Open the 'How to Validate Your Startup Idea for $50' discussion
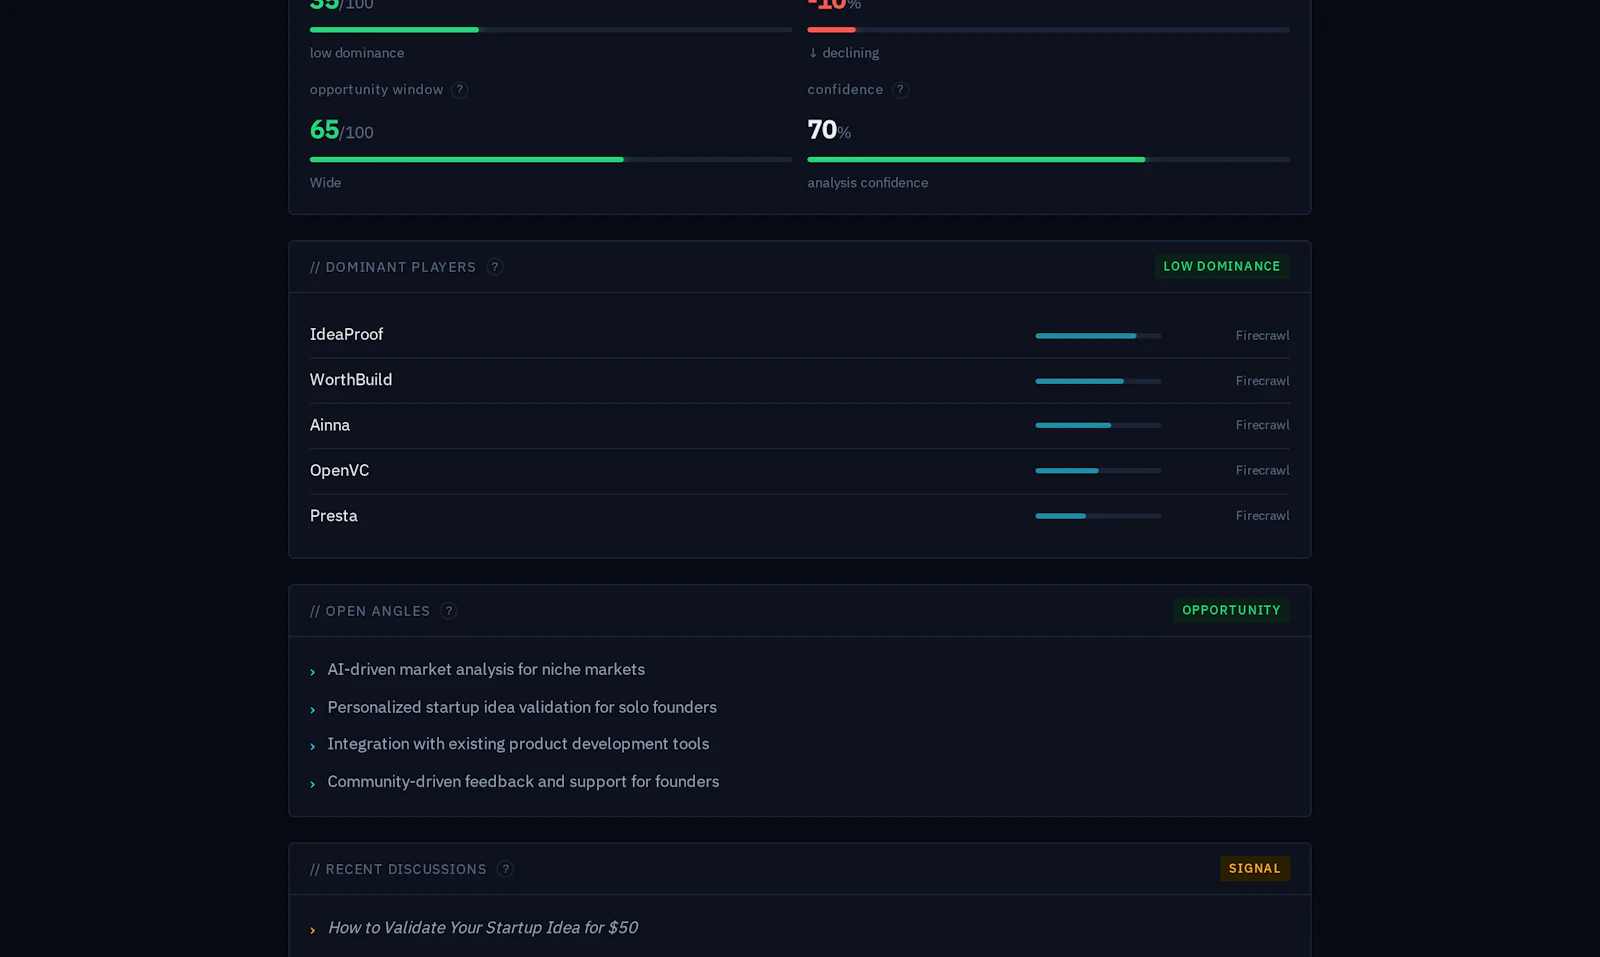The width and height of the screenshot is (1600, 957). coord(483,928)
